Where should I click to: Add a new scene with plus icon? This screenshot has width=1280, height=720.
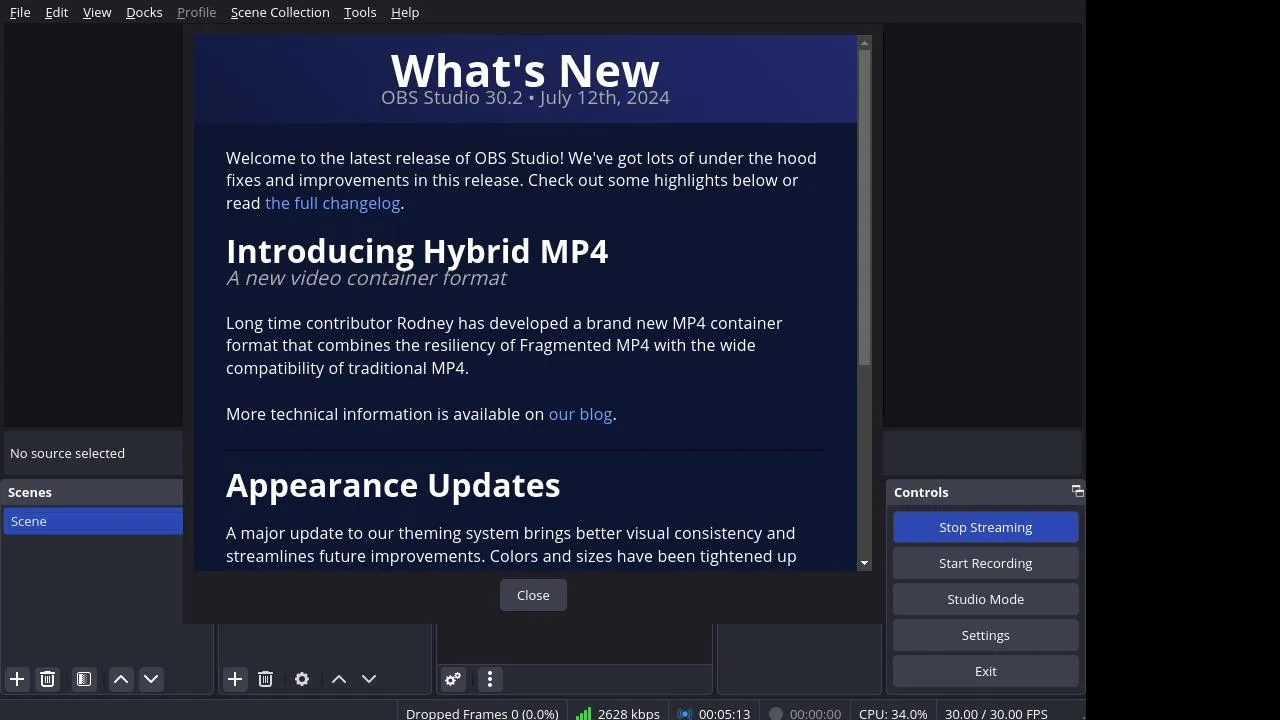(17, 679)
